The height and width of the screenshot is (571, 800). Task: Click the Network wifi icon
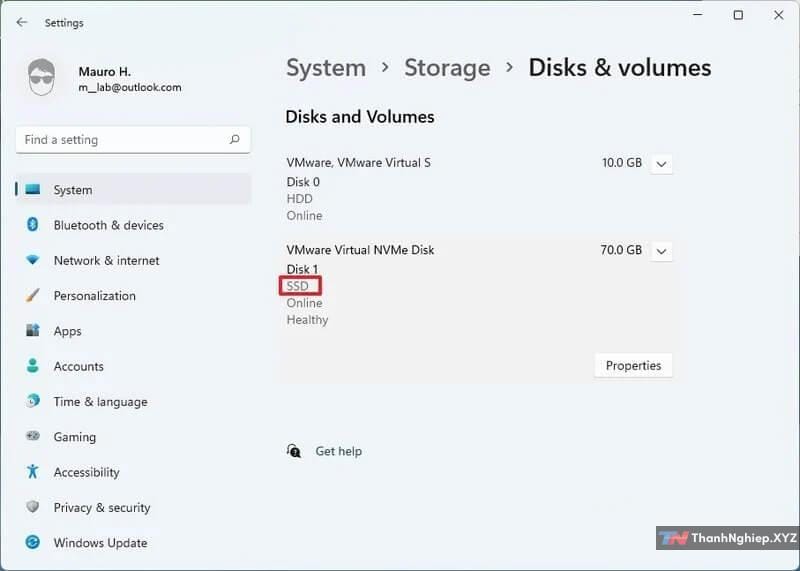pos(33,260)
